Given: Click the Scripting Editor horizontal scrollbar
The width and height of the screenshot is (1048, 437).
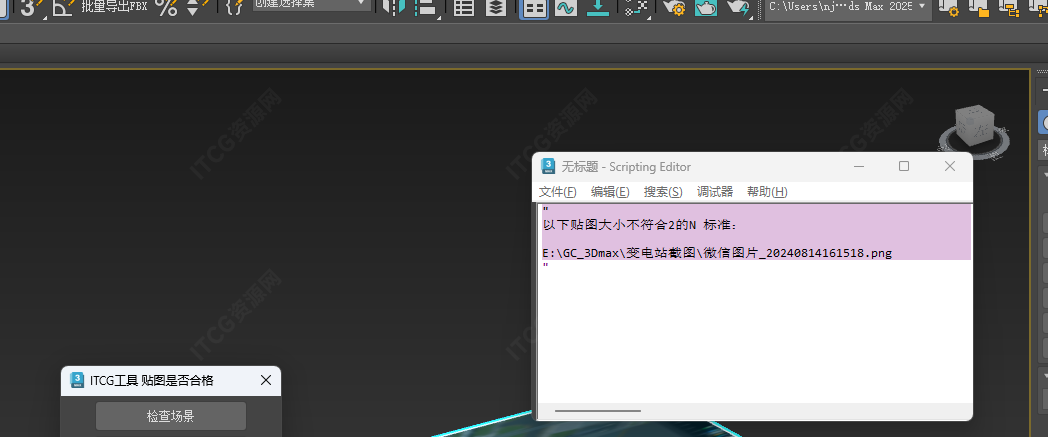Looking at the screenshot, I should pyautogui.click(x=598, y=411).
